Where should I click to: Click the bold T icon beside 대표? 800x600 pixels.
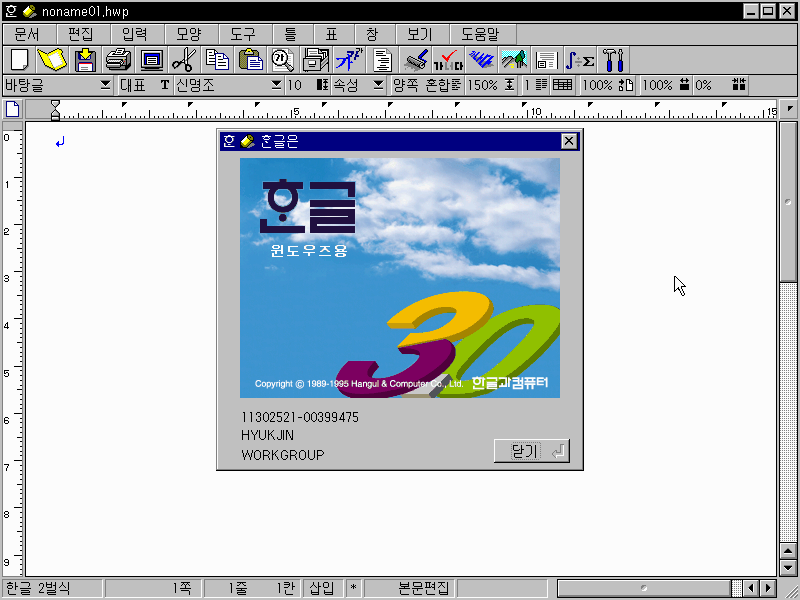pos(164,85)
